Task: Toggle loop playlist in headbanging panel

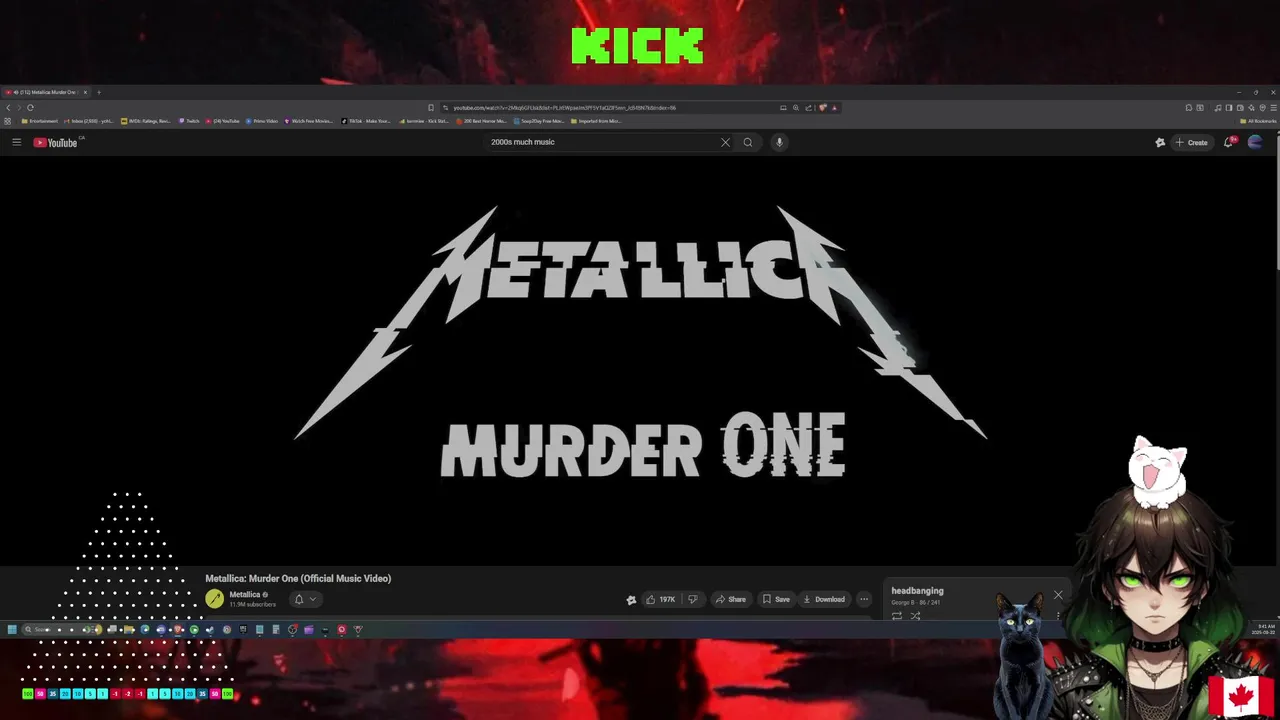Action: (x=897, y=616)
